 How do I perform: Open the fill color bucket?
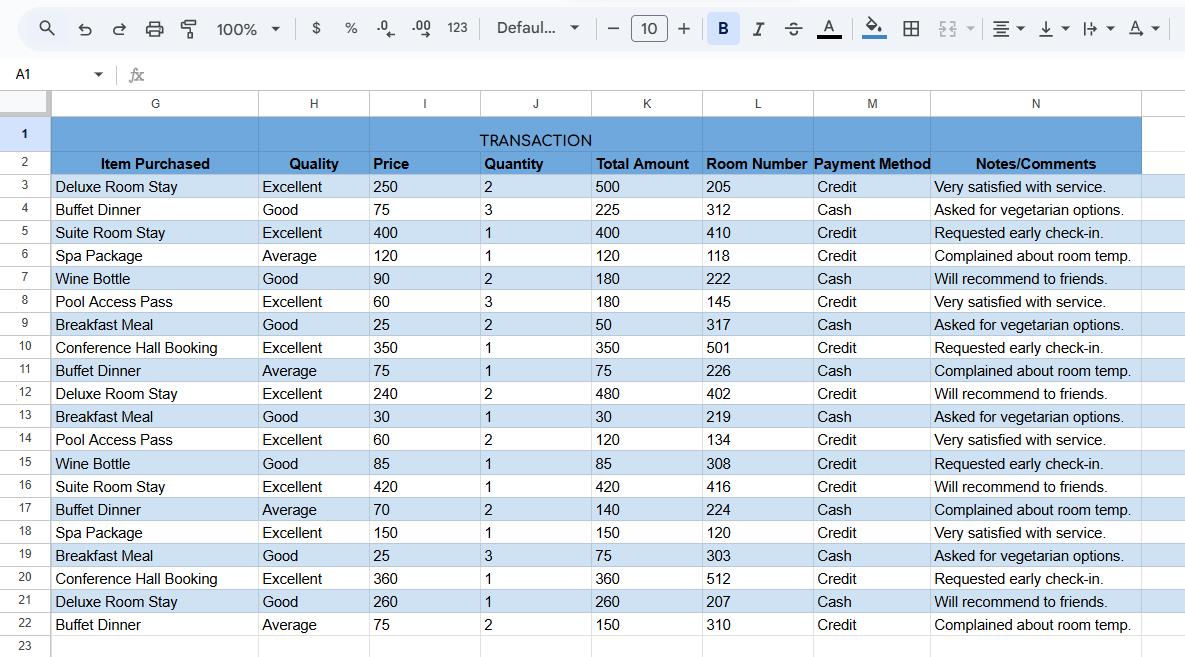(873, 28)
